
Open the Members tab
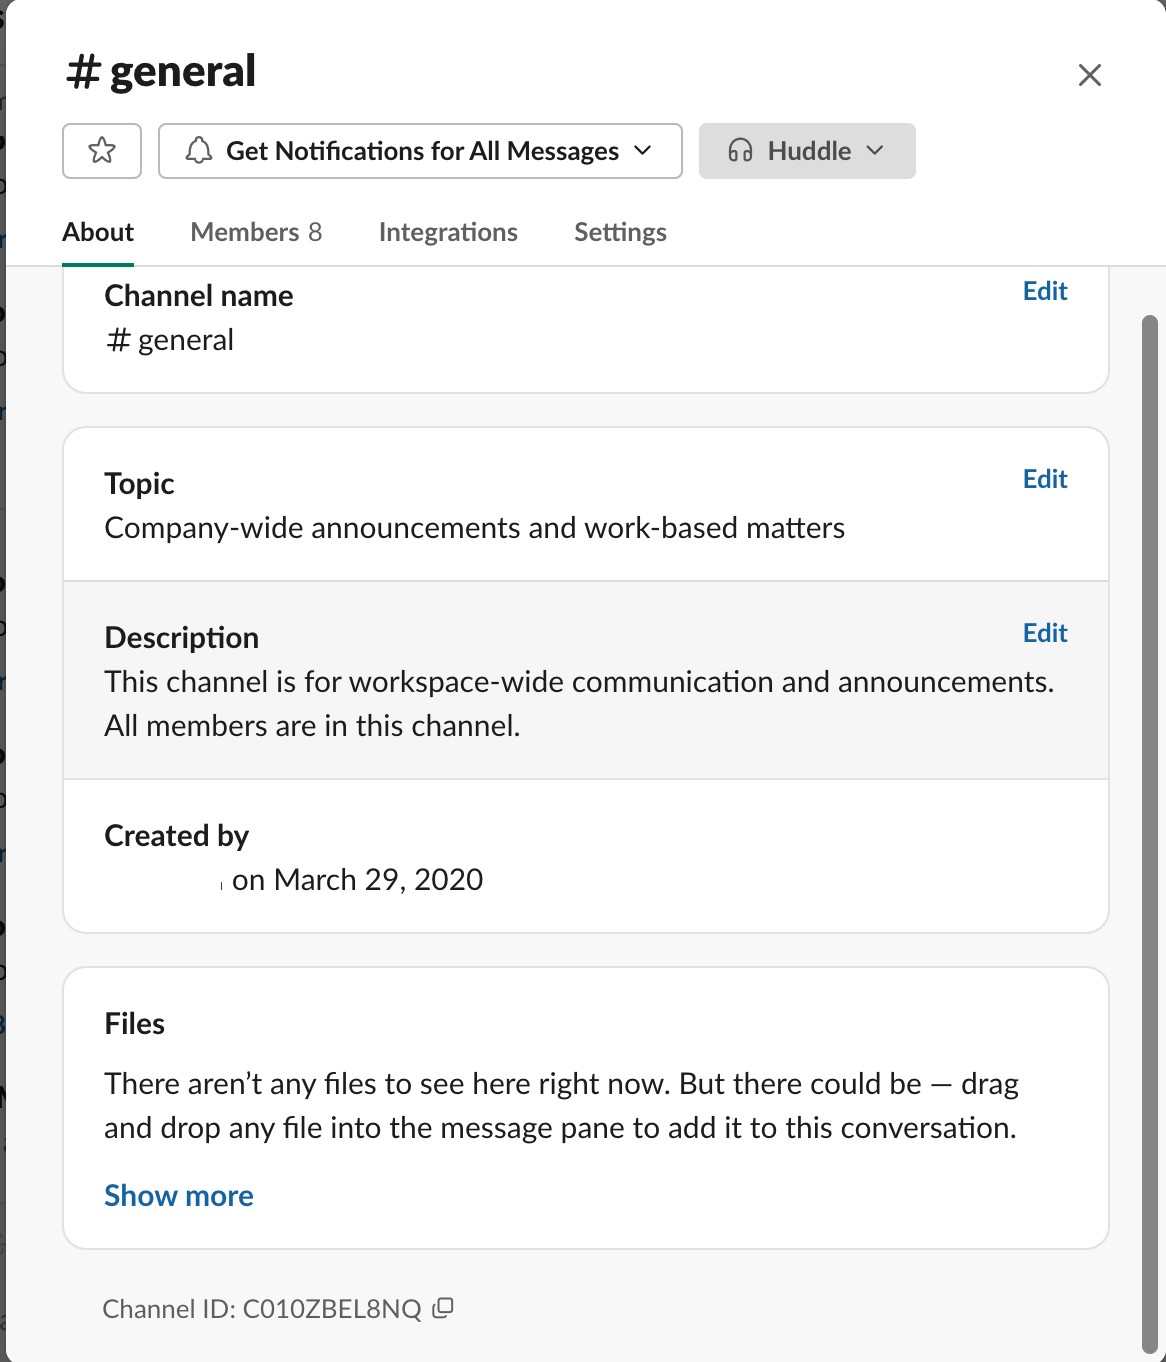[256, 232]
